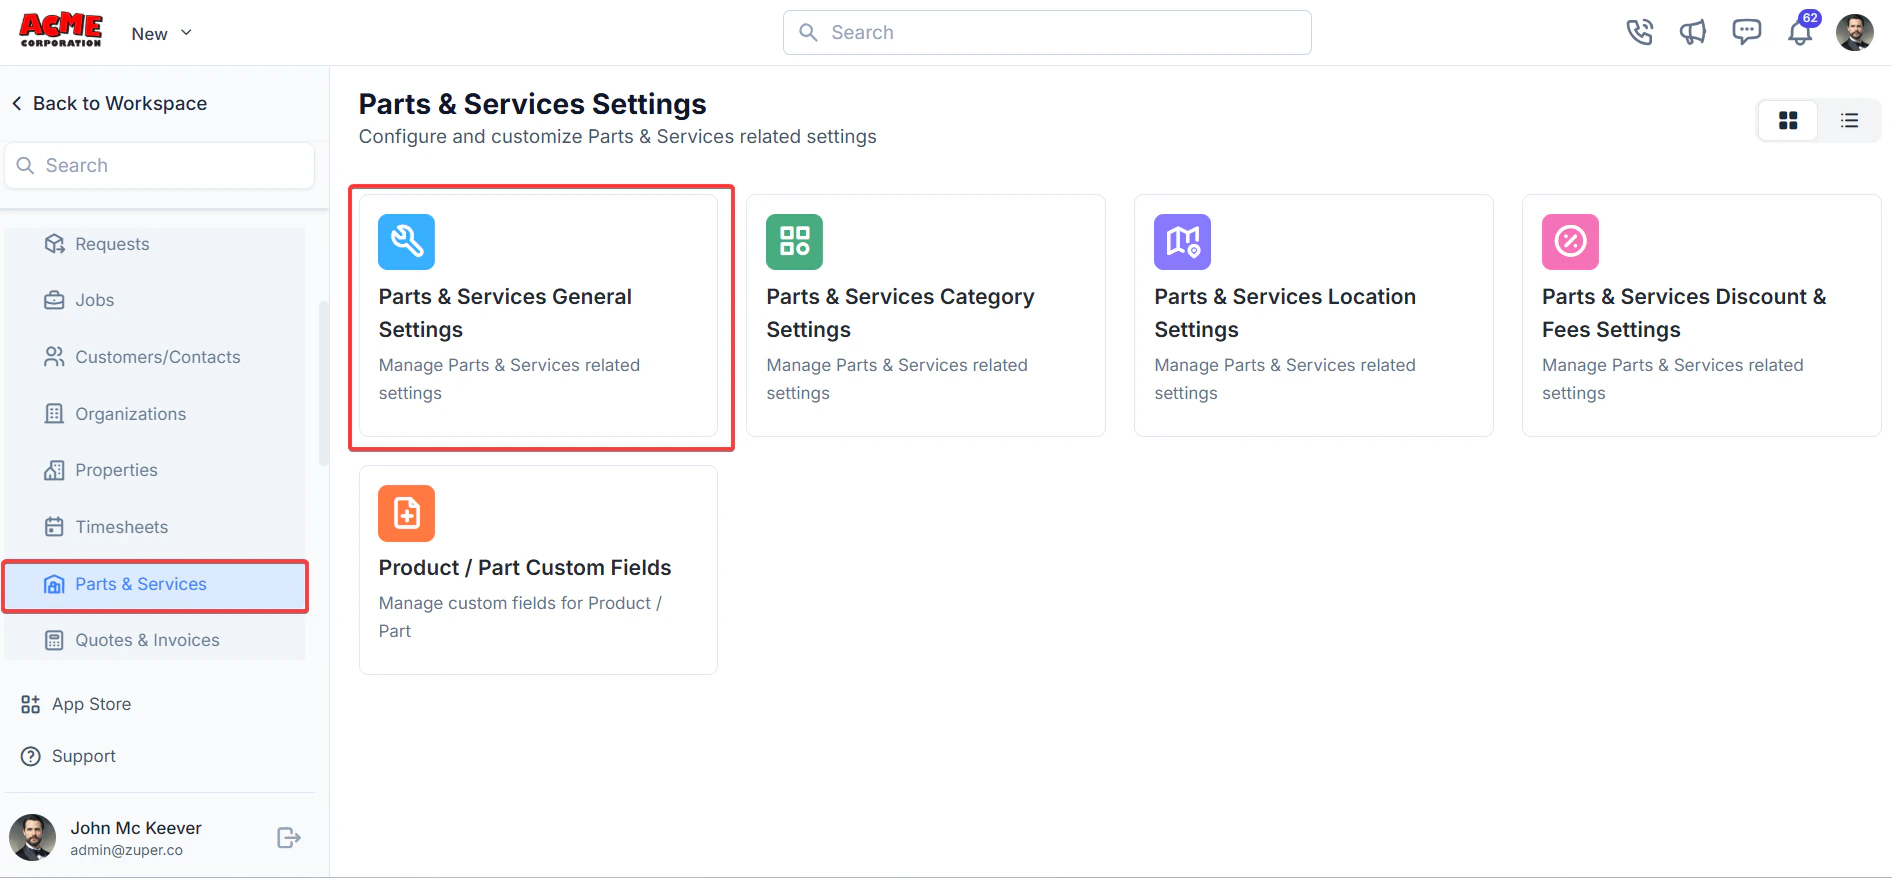The height and width of the screenshot is (878, 1892).
Task: Switch to list view layout
Action: coord(1849,121)
